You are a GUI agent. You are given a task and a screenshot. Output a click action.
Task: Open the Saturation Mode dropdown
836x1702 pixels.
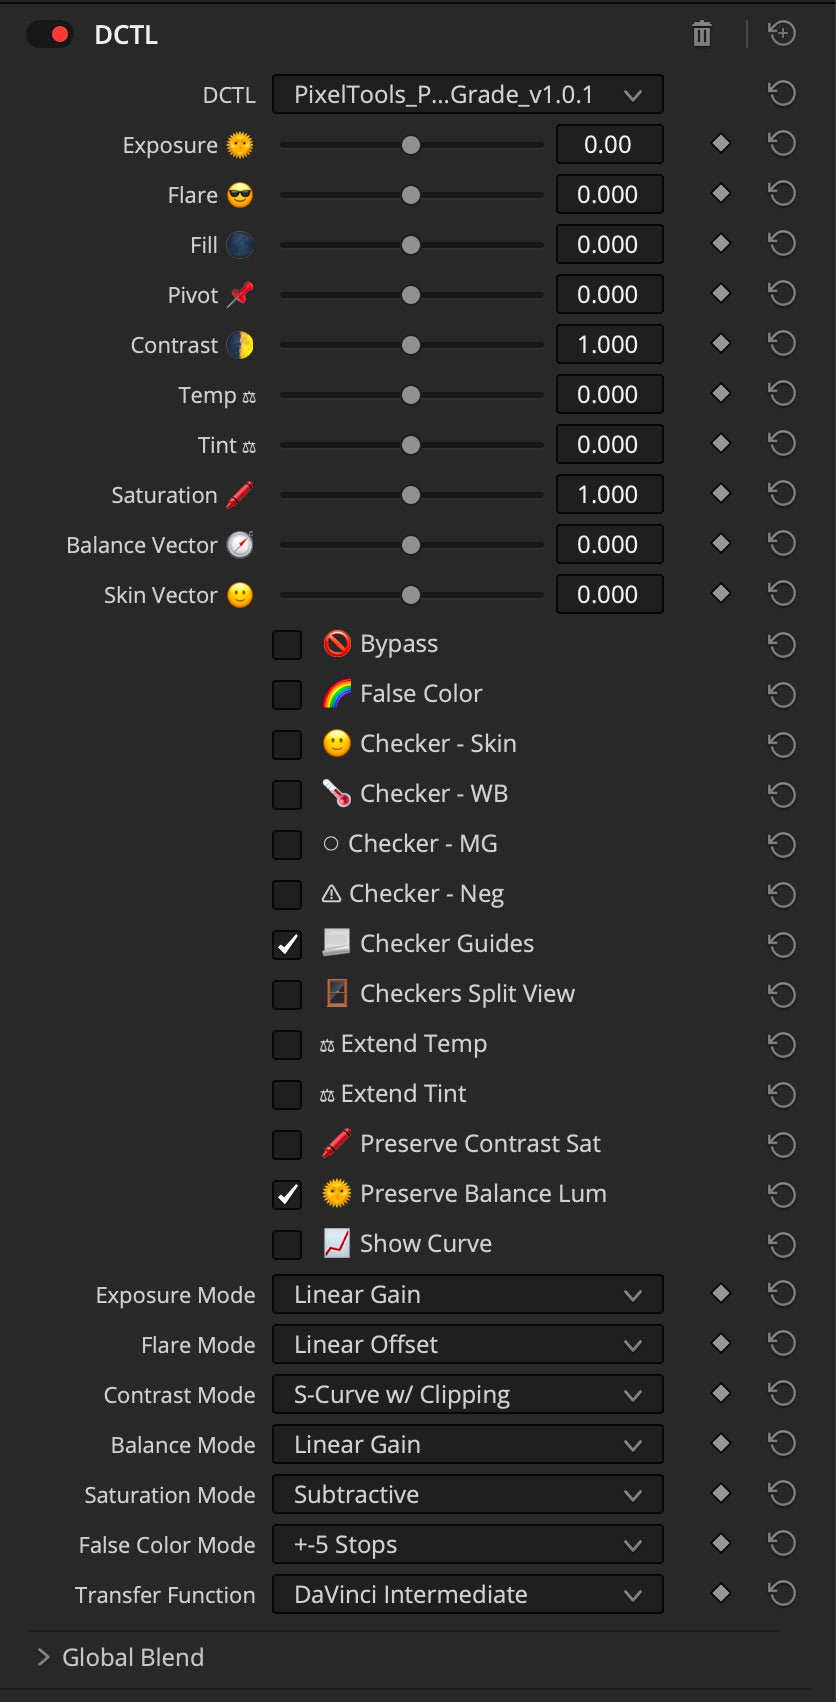[x=467, y=1495]
